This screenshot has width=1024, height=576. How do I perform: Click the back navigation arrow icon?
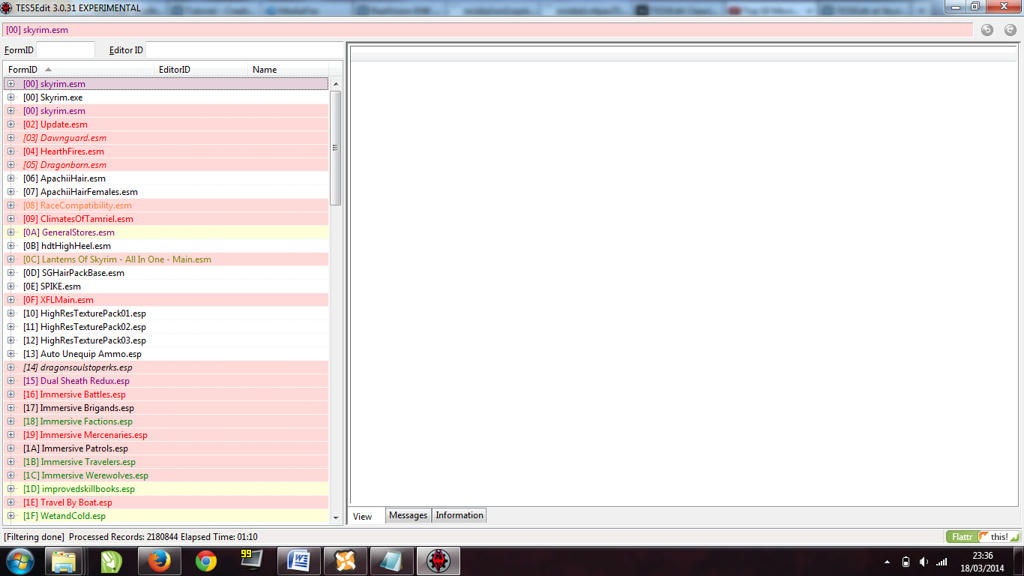click(x=987, y=30)
